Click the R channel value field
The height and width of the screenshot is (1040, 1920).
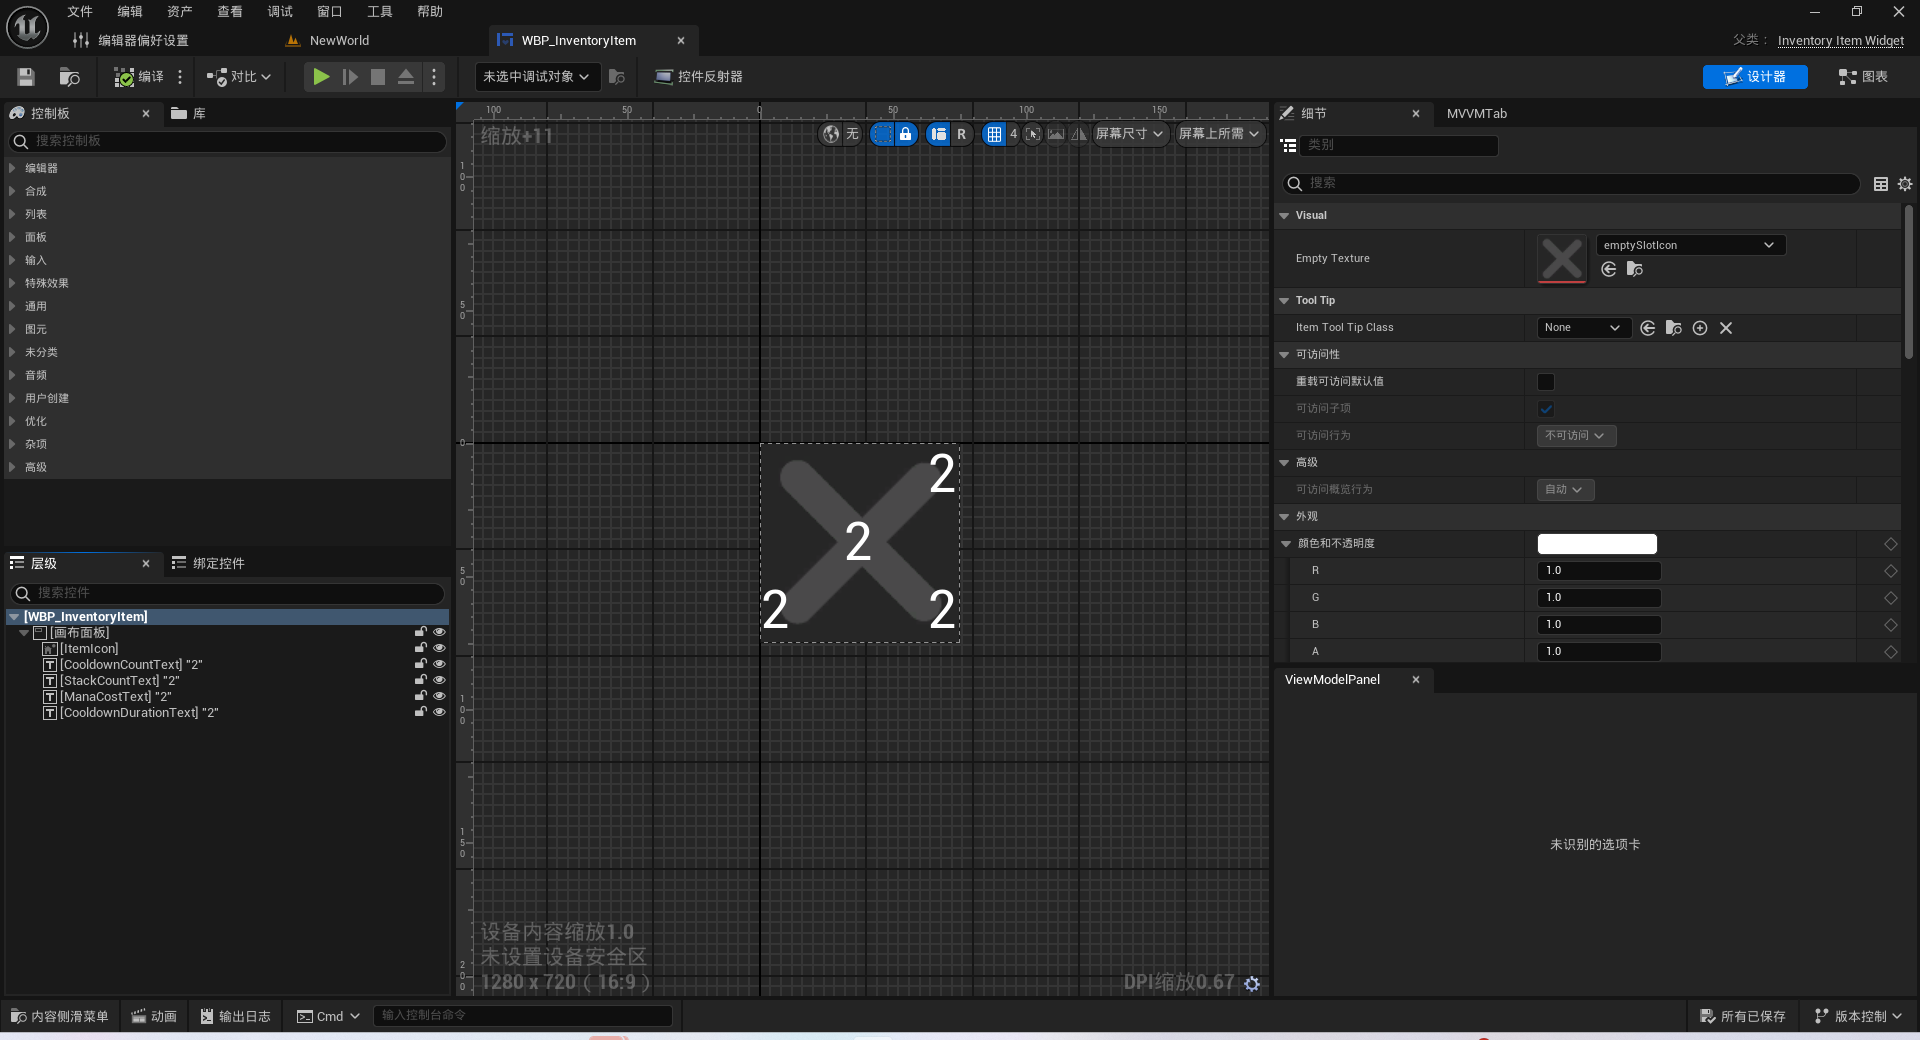coord(1599,571)
